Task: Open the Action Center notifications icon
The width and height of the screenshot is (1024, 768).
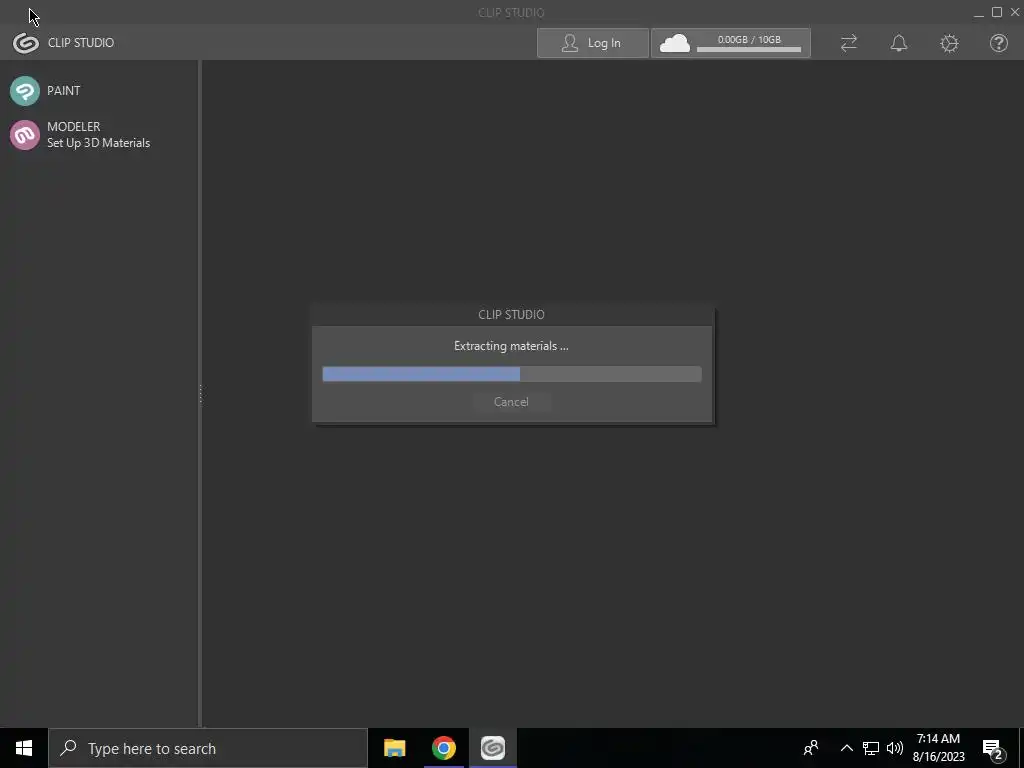Action: 993,749
